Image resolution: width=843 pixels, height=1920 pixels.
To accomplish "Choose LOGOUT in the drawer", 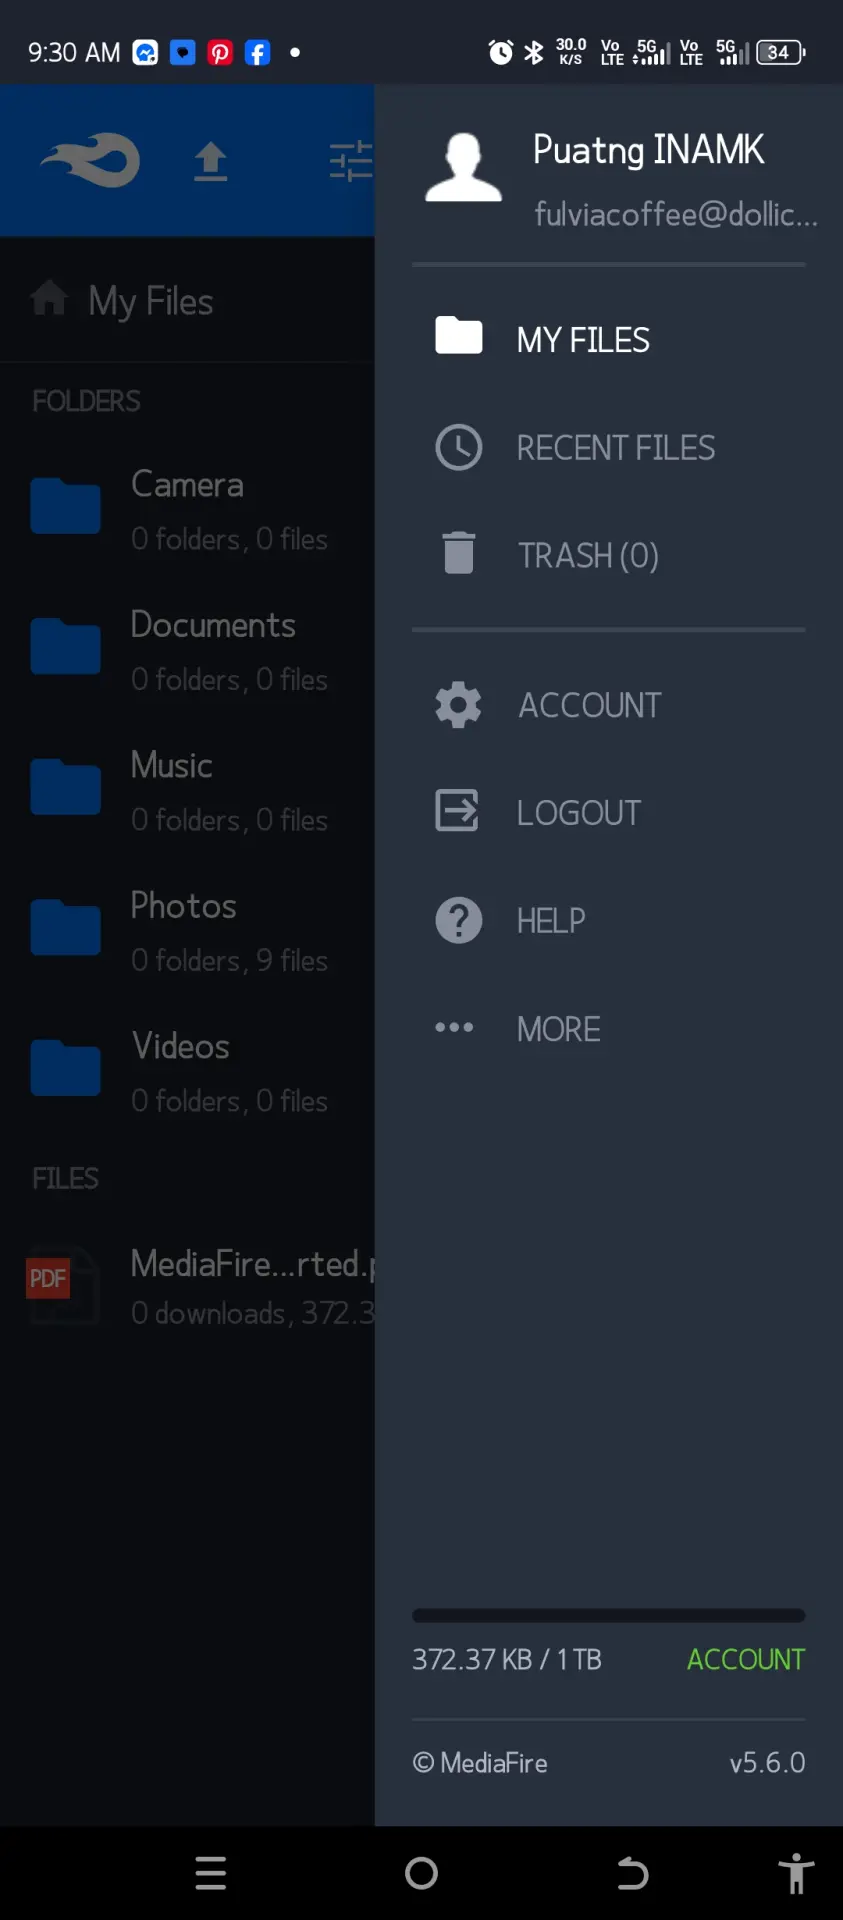I will pos(579,813).
